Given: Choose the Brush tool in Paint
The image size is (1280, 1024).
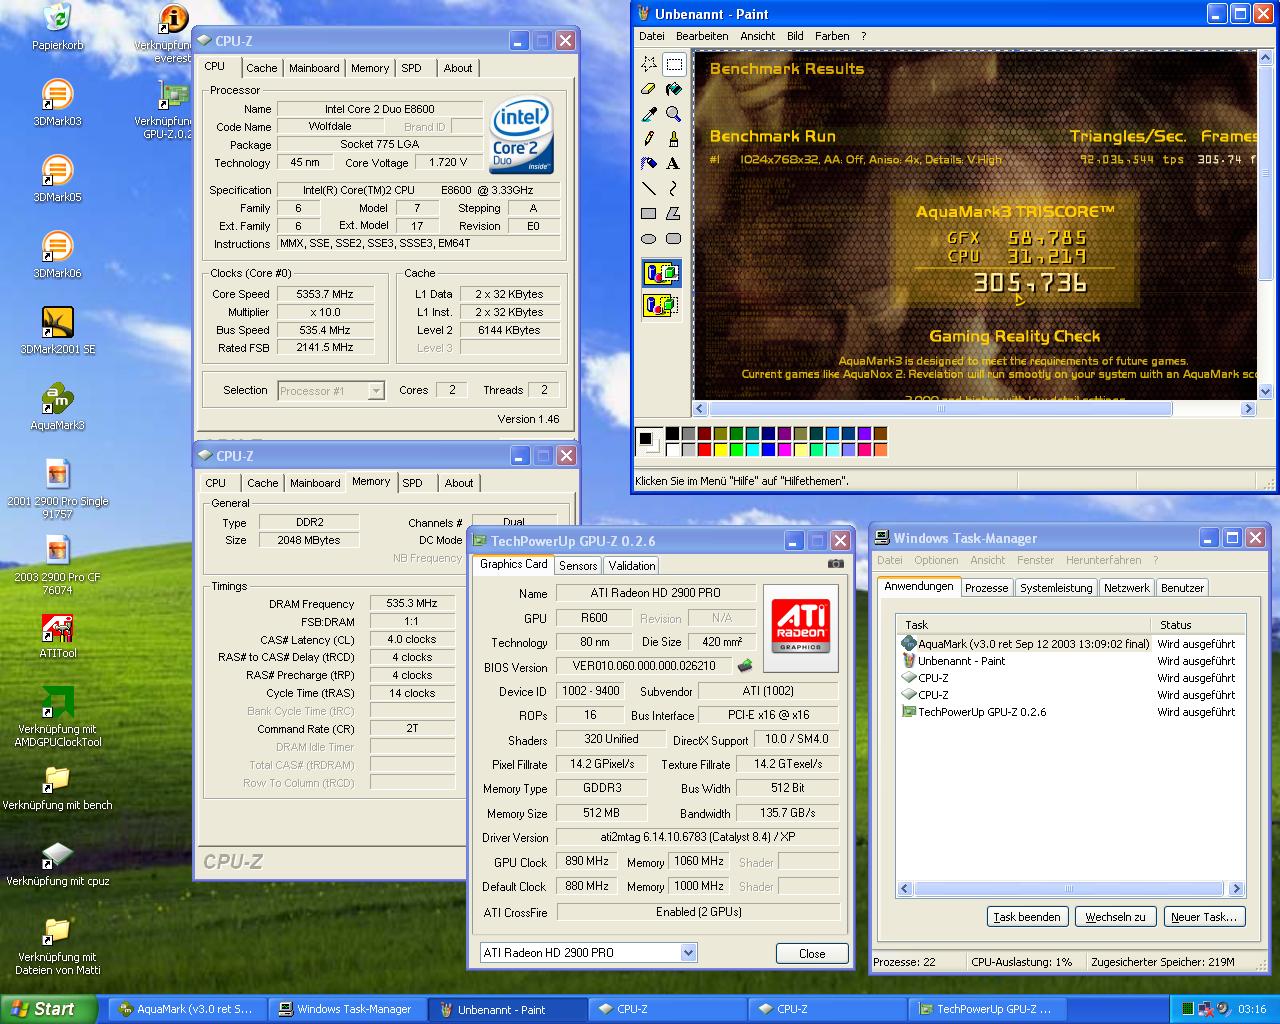Looking at the screenshot, I should 674,138.
